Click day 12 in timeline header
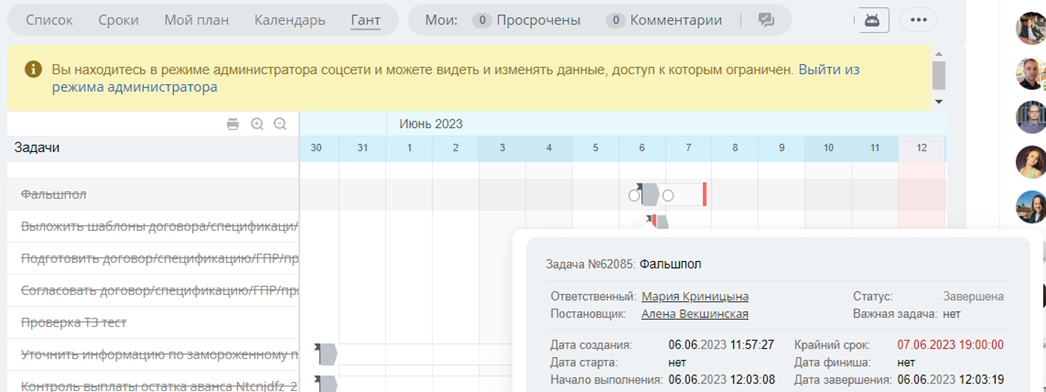1046x392 pixels. click(922, 148)
